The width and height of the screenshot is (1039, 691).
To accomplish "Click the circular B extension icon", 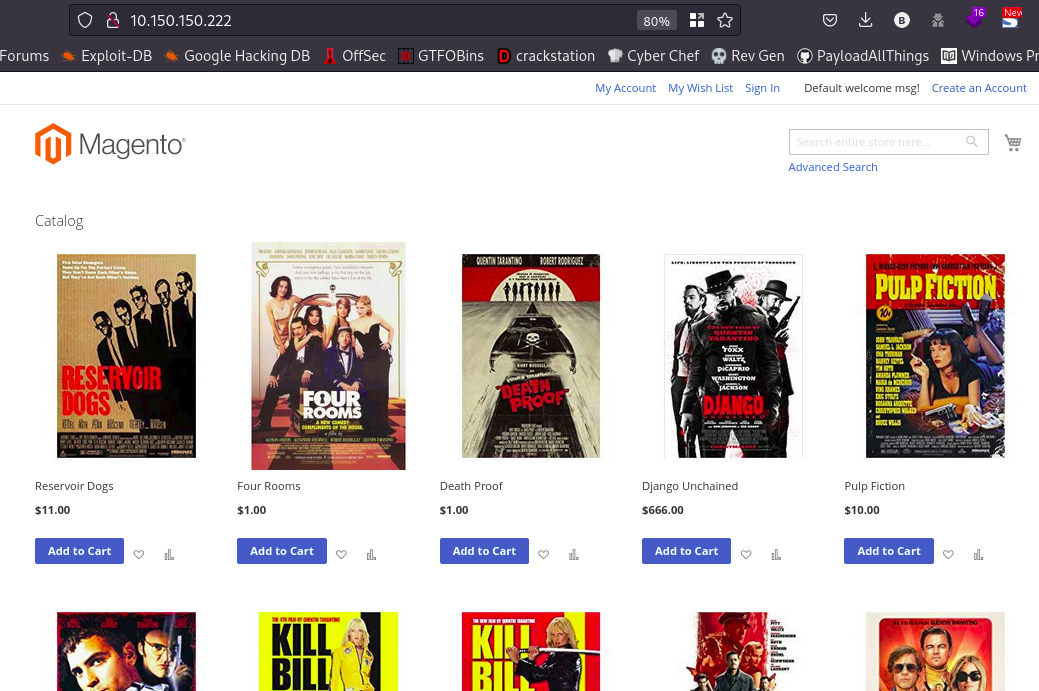I will tap(901, 21).
